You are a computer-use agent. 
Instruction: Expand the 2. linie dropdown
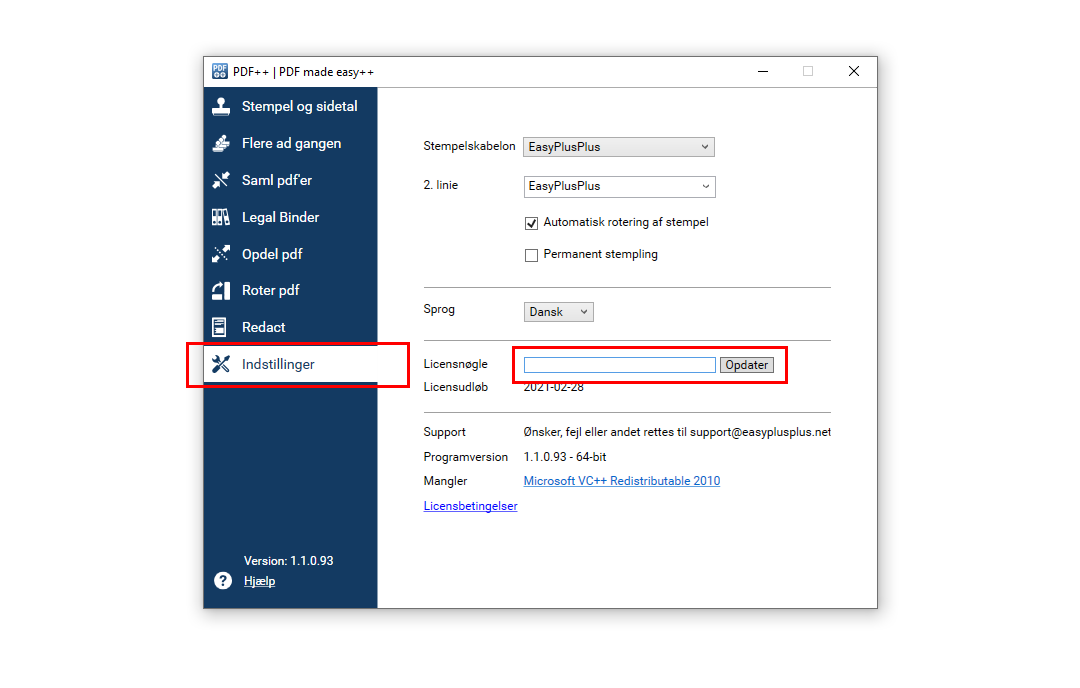click(619, 186)
